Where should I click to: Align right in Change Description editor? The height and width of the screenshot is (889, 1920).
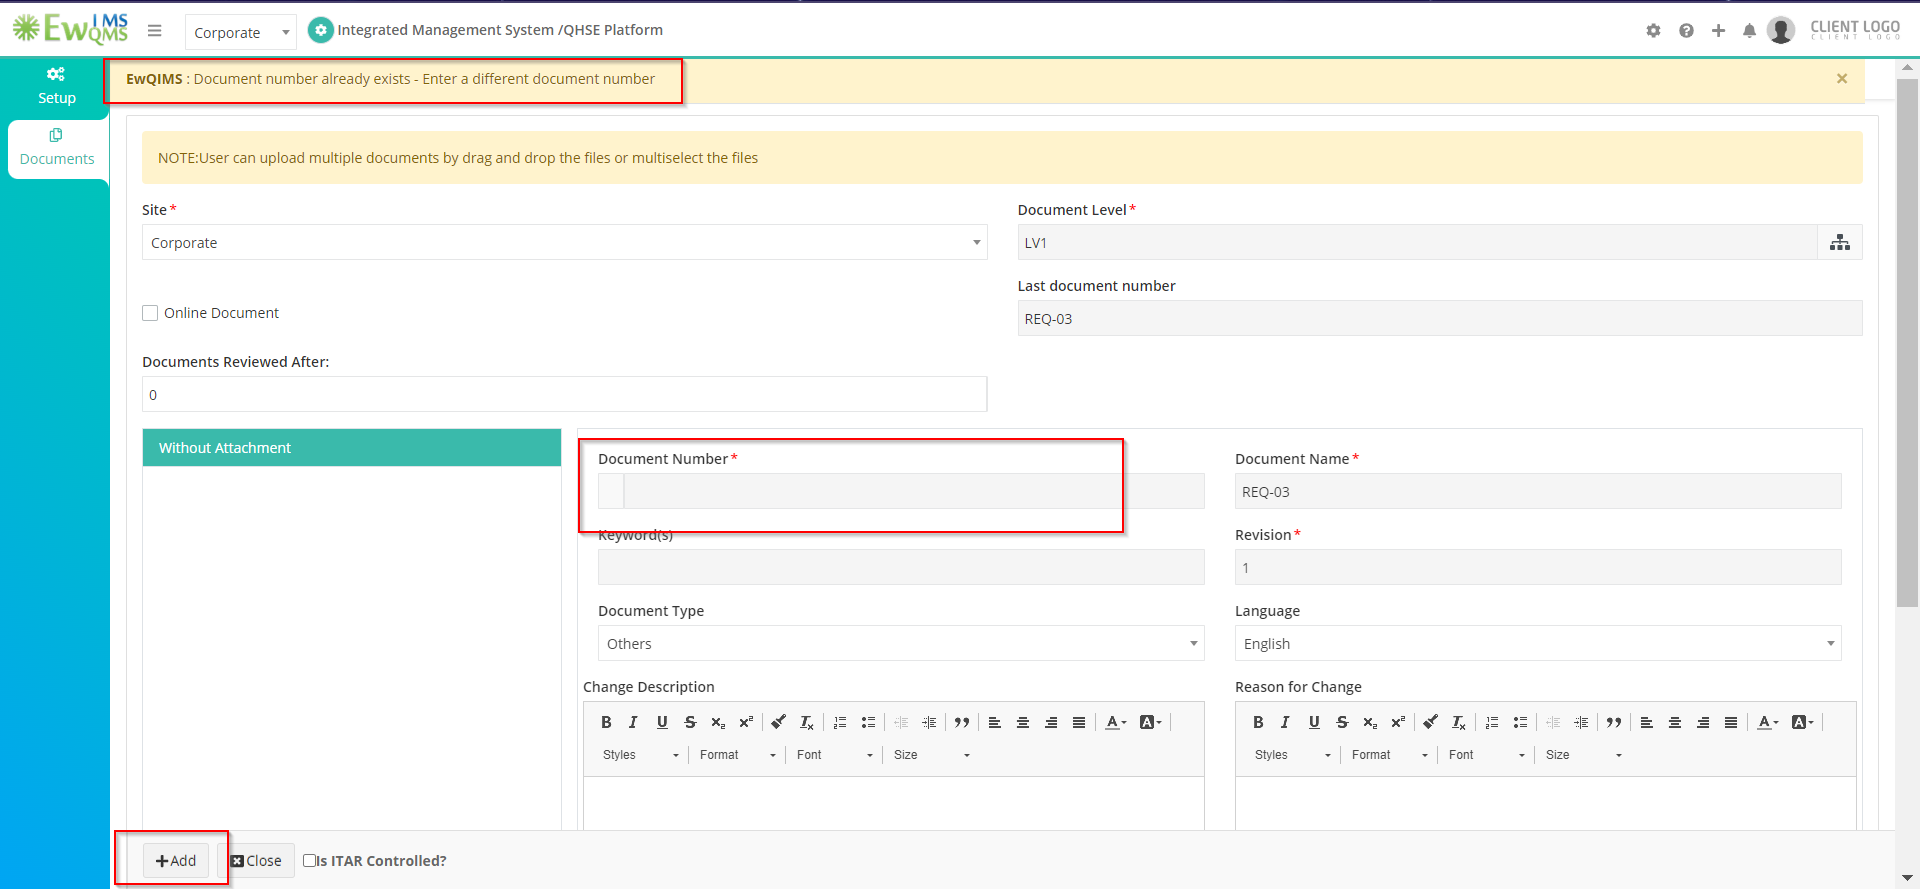tap(1051, 722)
